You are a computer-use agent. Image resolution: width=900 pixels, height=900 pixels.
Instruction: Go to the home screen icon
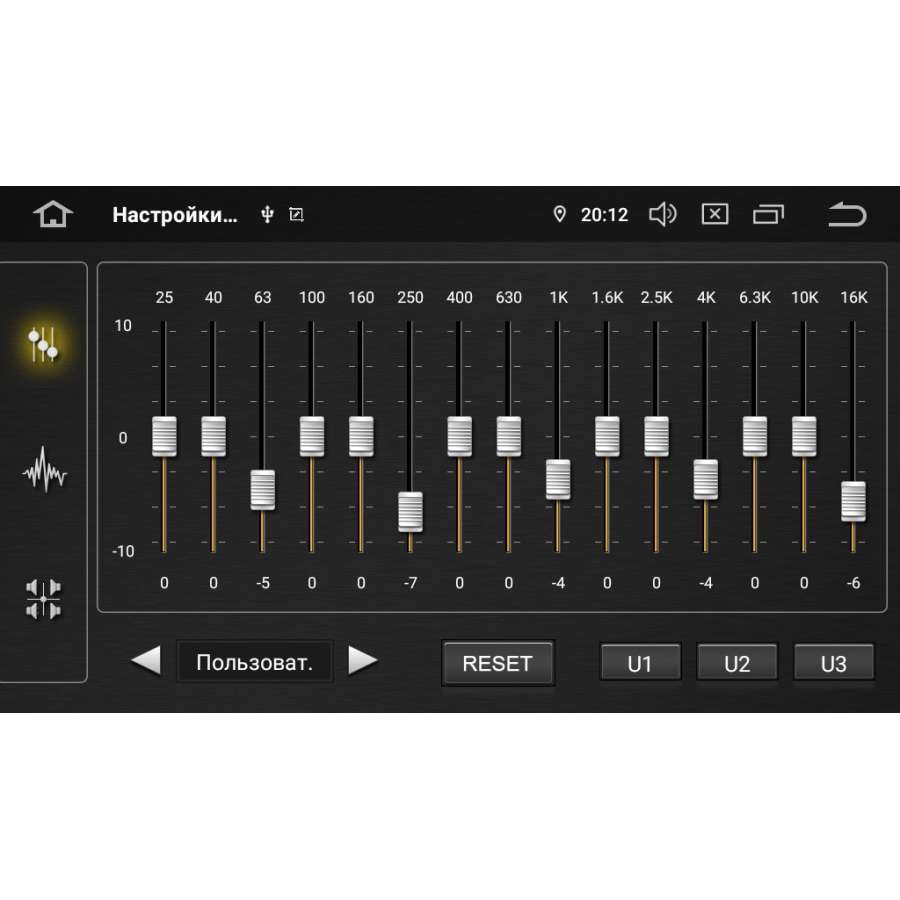(53, 214)
